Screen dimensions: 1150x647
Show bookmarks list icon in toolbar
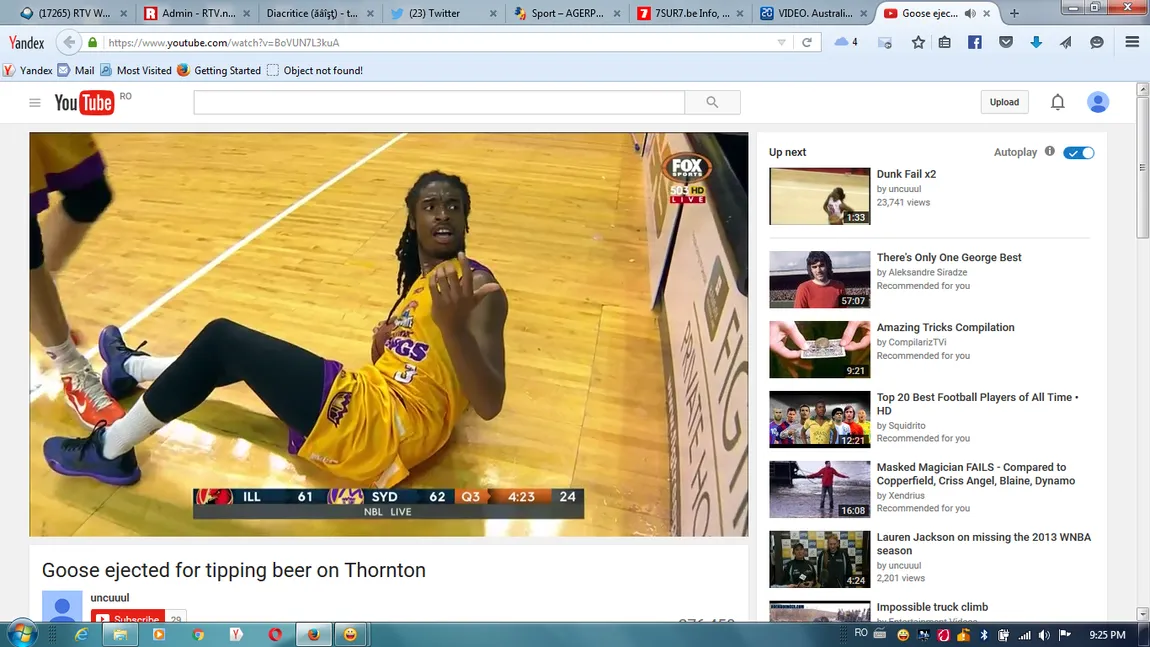coord(945,43)
